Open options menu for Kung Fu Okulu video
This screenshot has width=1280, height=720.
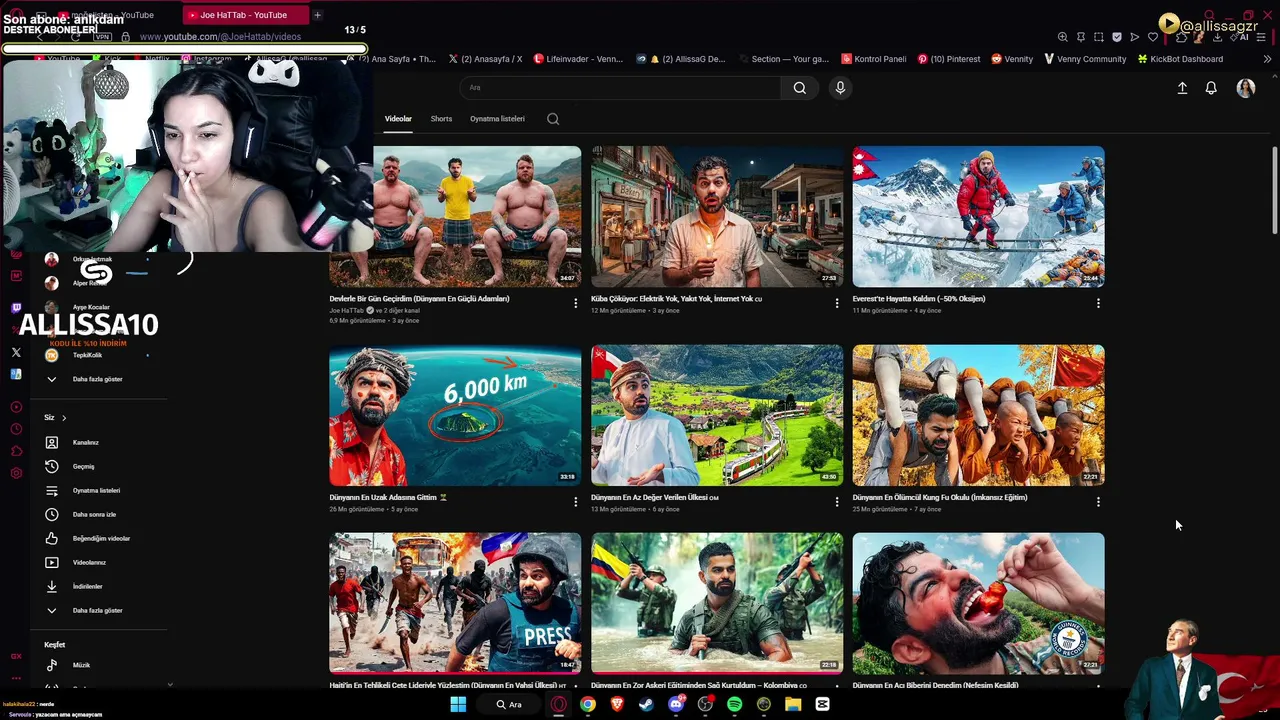point(1098,502)
